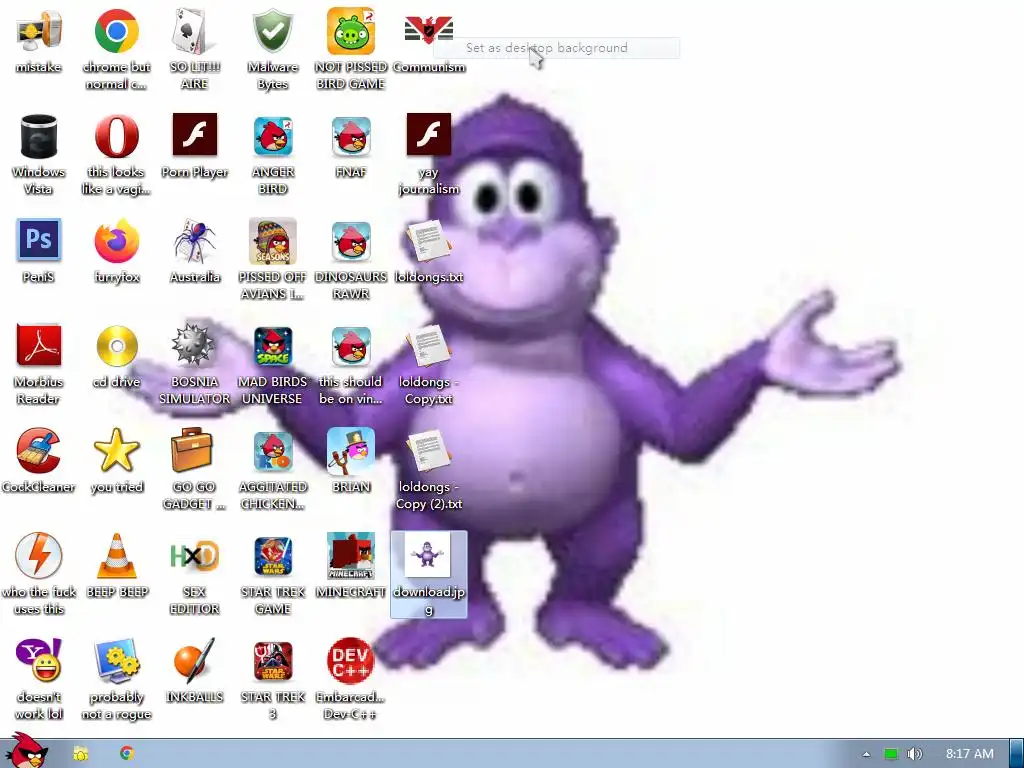Select the loldongs.txt file
1024x768 pixels.
[x=428, y=242]
